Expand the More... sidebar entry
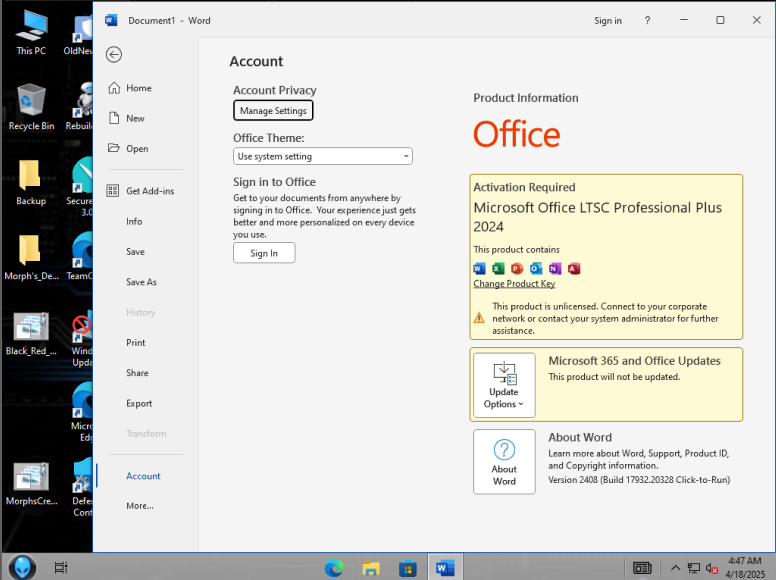This screenshot has width=776, height=580. tap(138, 506)
